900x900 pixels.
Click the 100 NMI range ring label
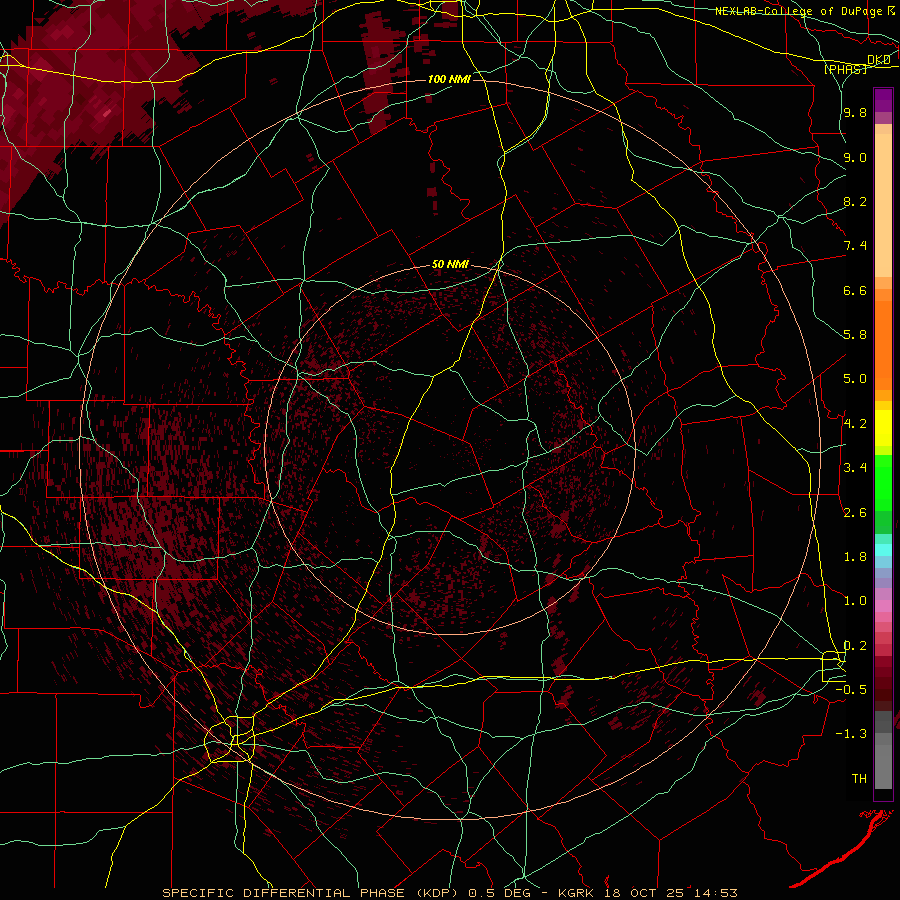tap(449, 79)
